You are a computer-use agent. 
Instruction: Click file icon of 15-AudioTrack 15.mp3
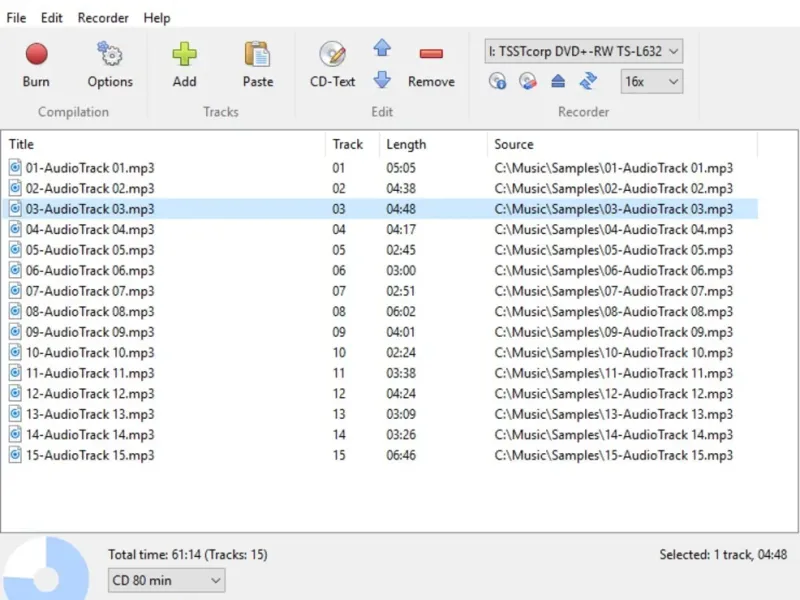point(15,455)
